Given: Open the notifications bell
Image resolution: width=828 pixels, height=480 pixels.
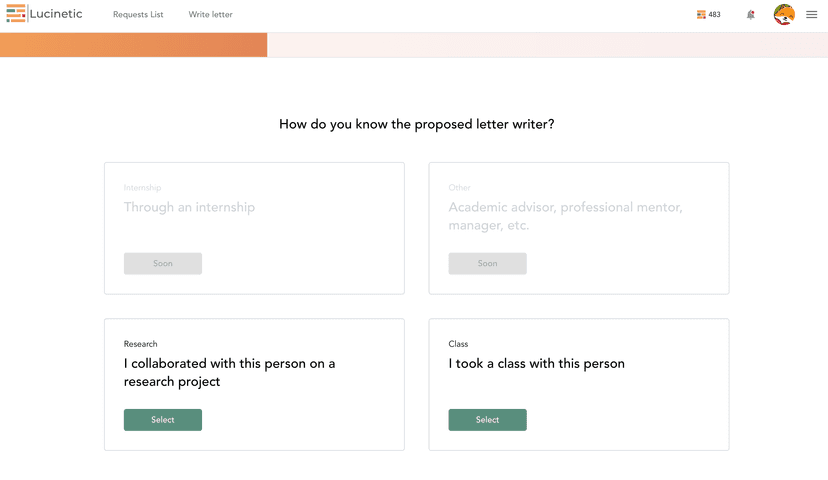Looking at the screenshot, I should click(751, 15).
